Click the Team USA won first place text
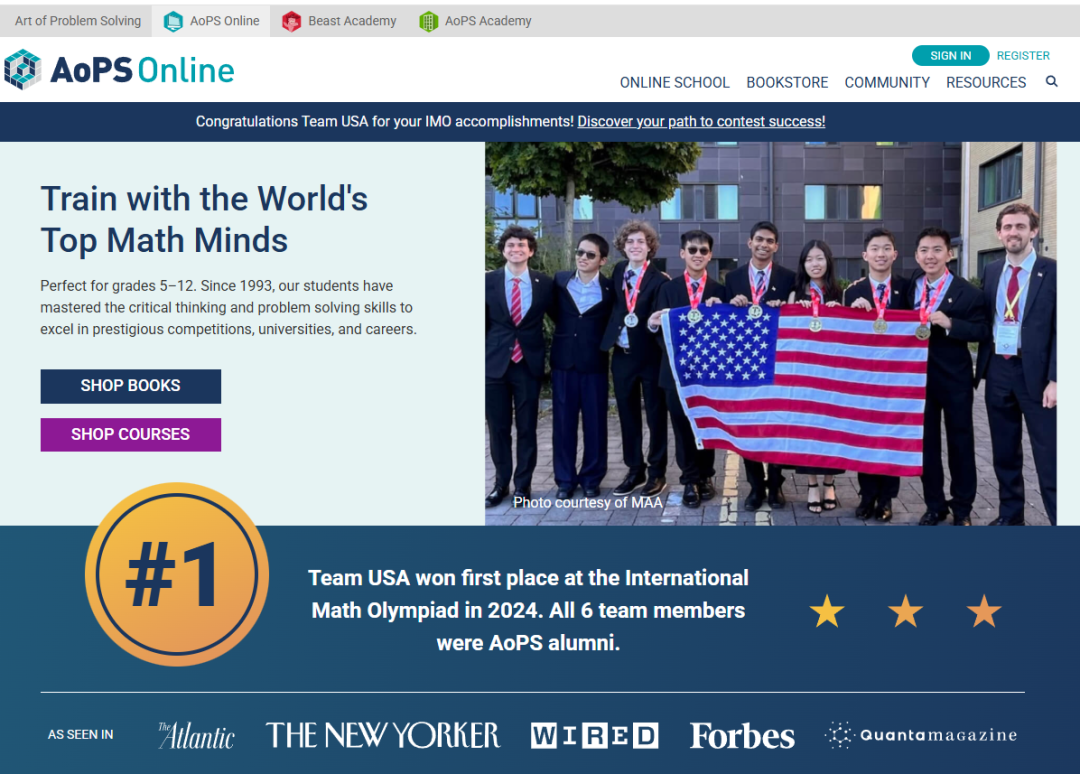Image resolution: width=1080 pixels, height=774 pixels. tap(528, 610)
